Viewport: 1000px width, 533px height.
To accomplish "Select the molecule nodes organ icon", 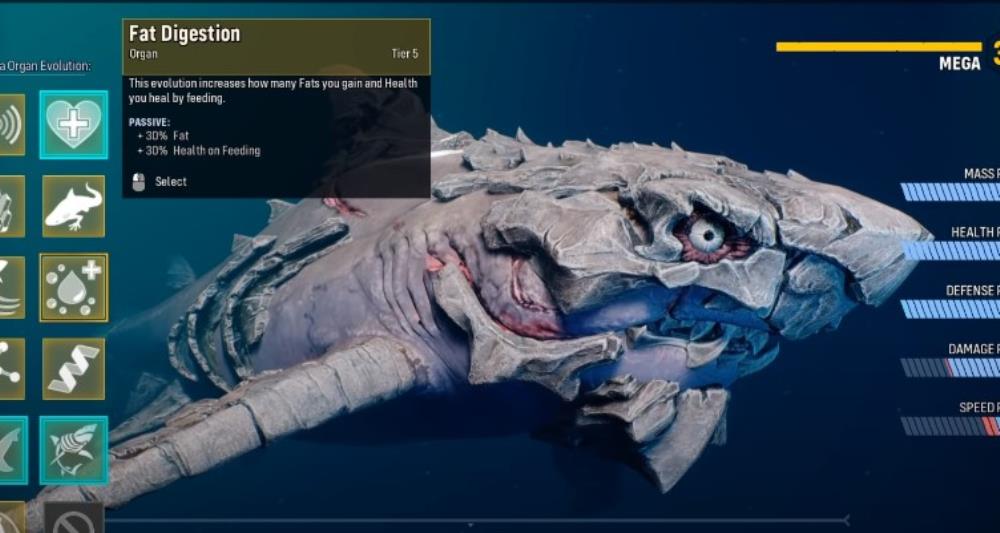I will point(11,369).
